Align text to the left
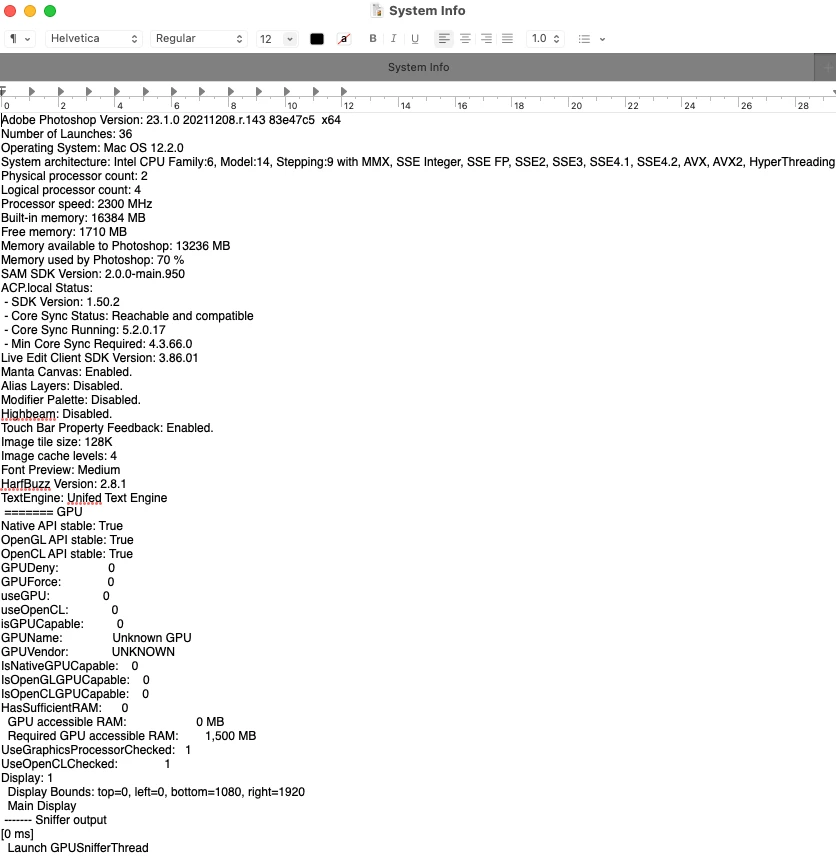Image resolution: width=836 pixels, height=862 pixels. tap(444, 38)
